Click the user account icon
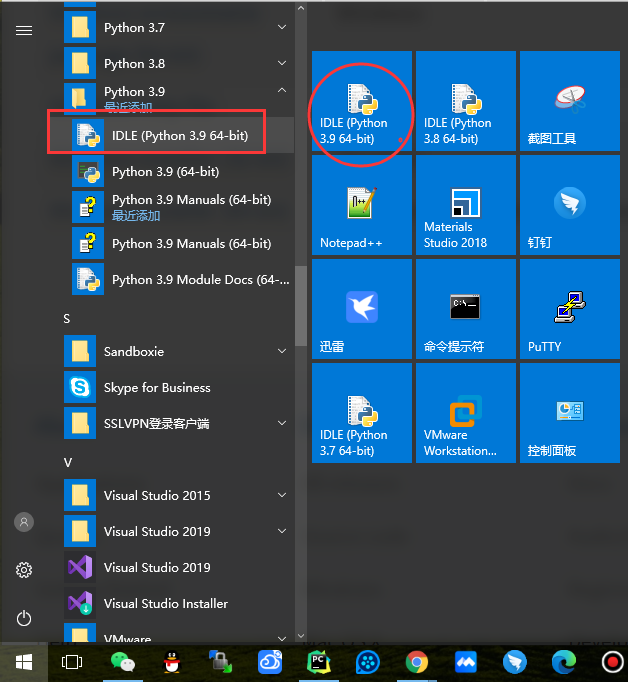This screenshot has height=682, width=628. (24, 522)
